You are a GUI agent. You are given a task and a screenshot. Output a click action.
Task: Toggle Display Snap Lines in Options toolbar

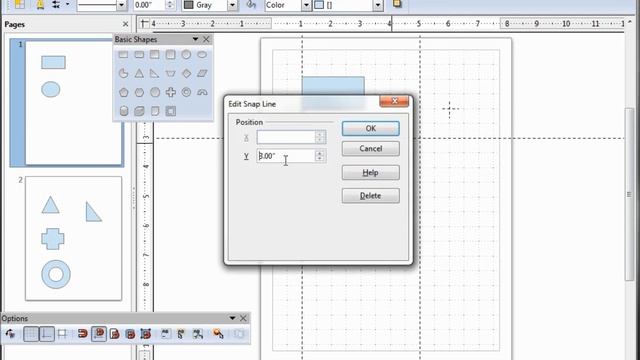coord(47,334)
